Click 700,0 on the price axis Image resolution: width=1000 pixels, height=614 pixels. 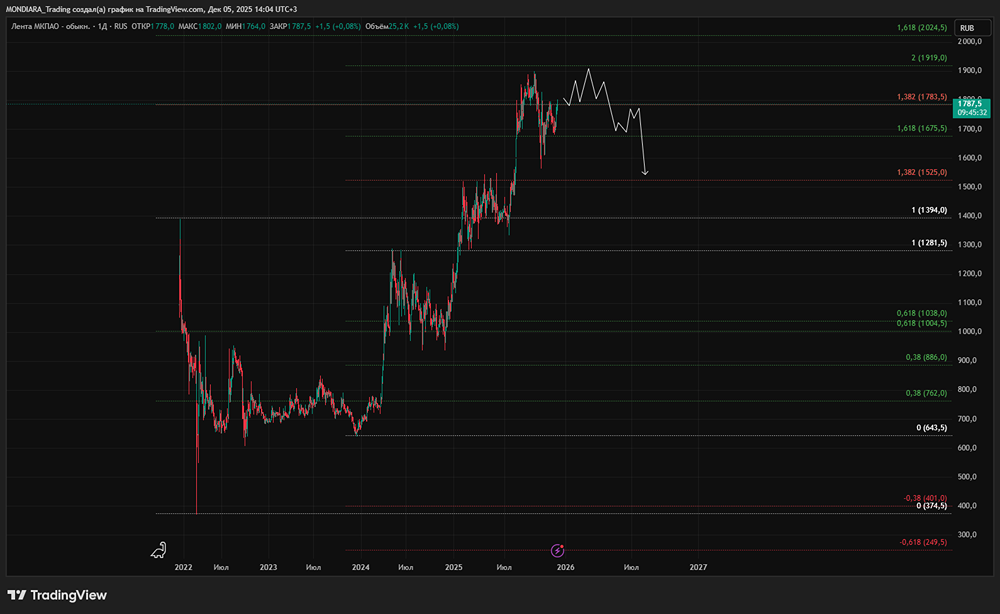pyautogui.click(x=967, y=419)
